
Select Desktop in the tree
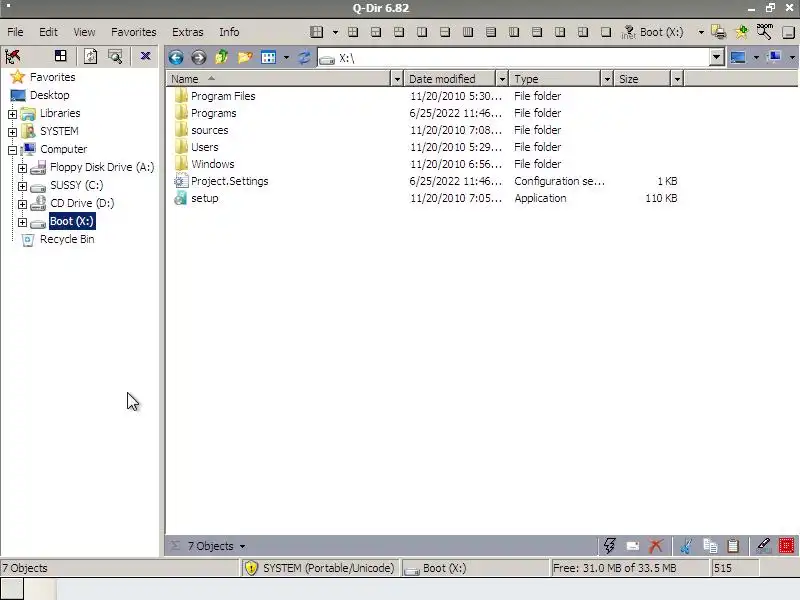click(x=49, y=95)
